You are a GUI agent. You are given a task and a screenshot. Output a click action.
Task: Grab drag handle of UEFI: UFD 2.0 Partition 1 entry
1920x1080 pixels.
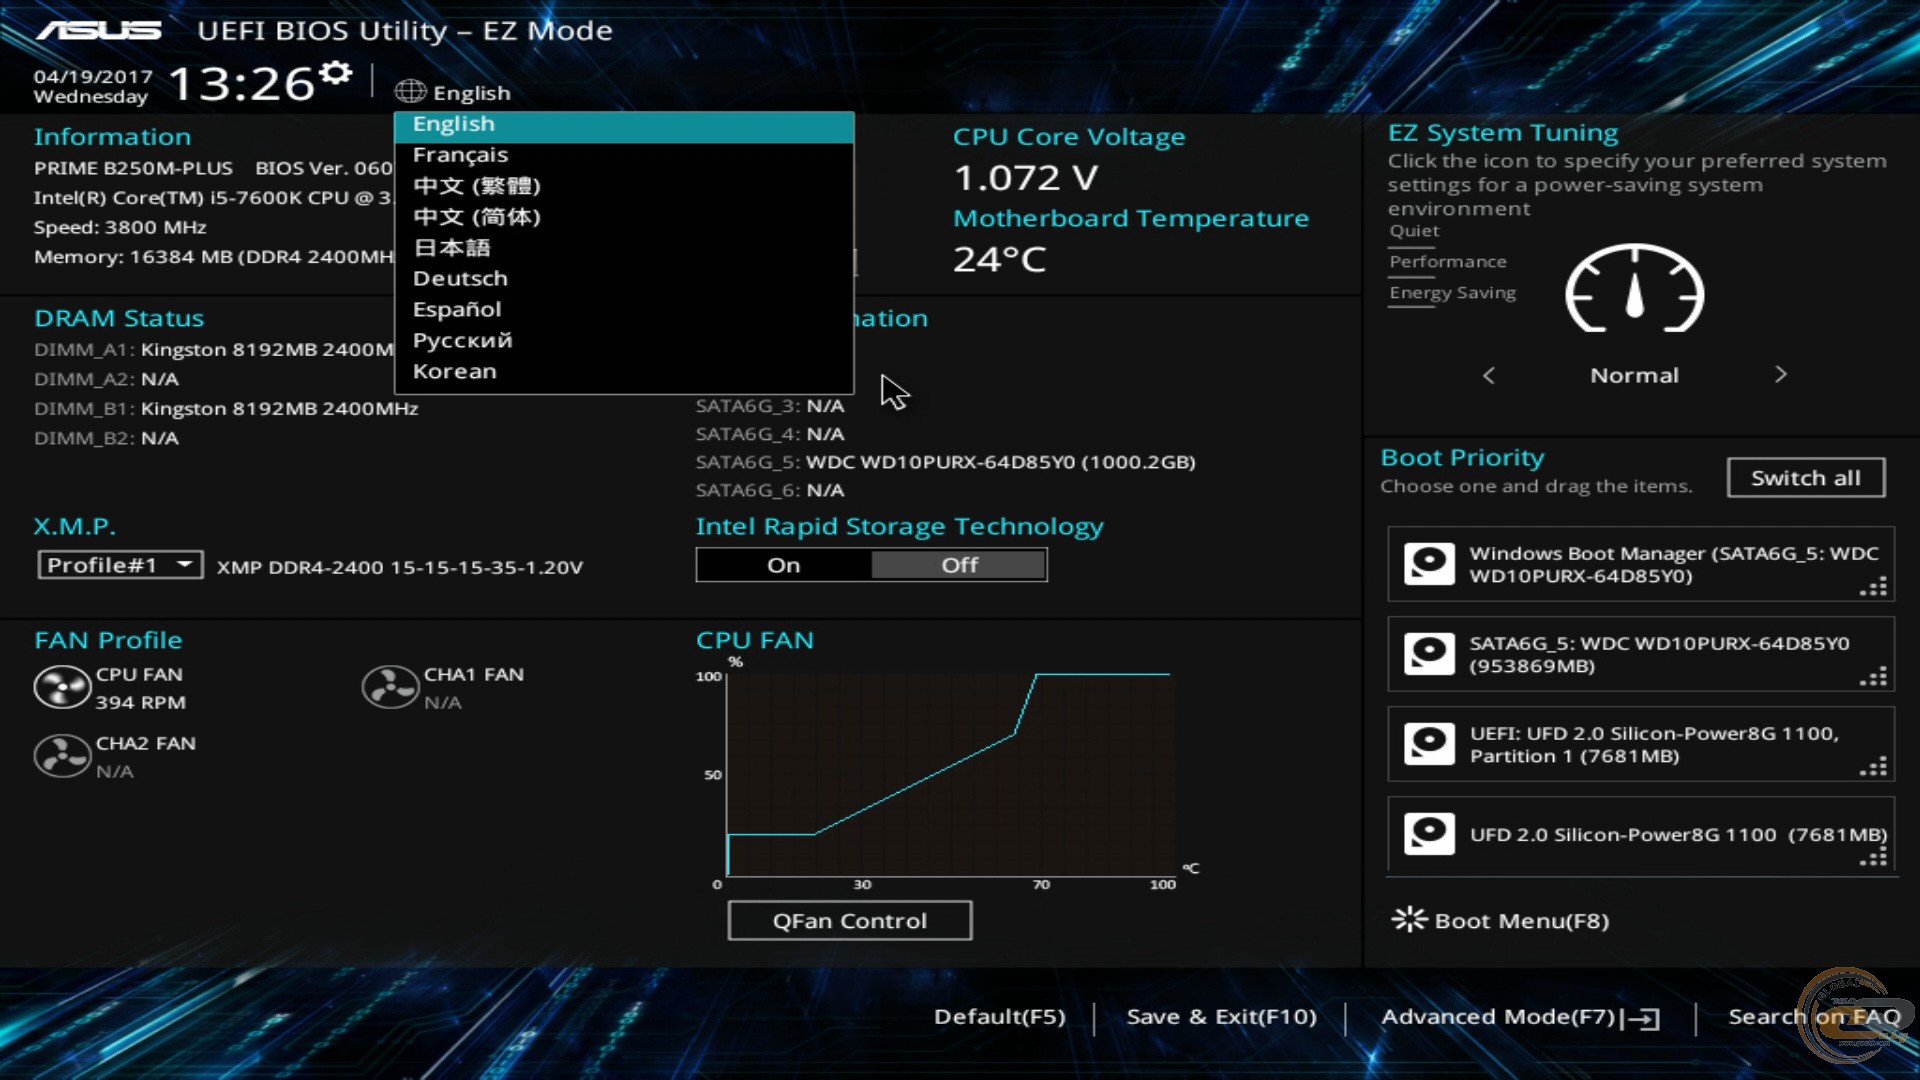coord(1874,767)
